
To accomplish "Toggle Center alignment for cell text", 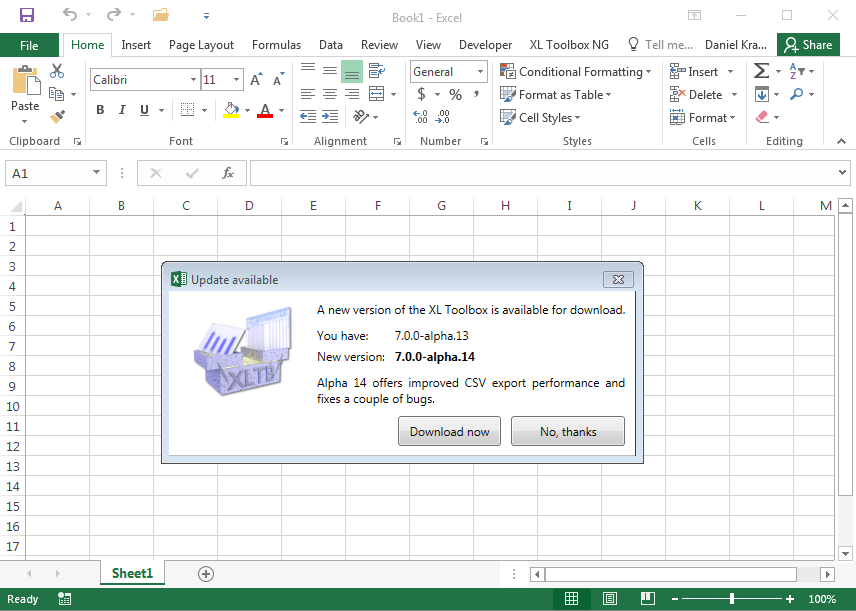I will coord(330,94).
